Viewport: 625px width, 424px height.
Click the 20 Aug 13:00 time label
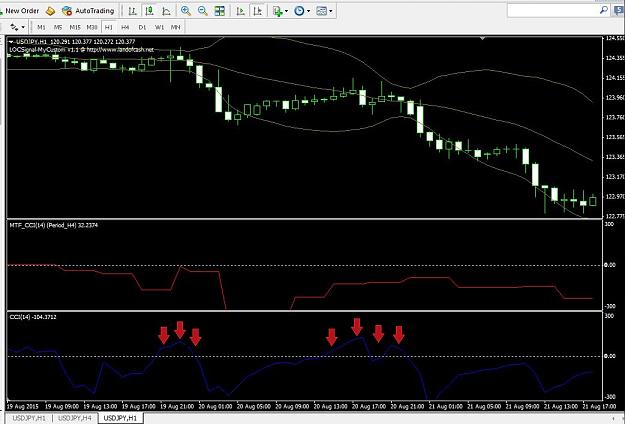click(331, 406)
